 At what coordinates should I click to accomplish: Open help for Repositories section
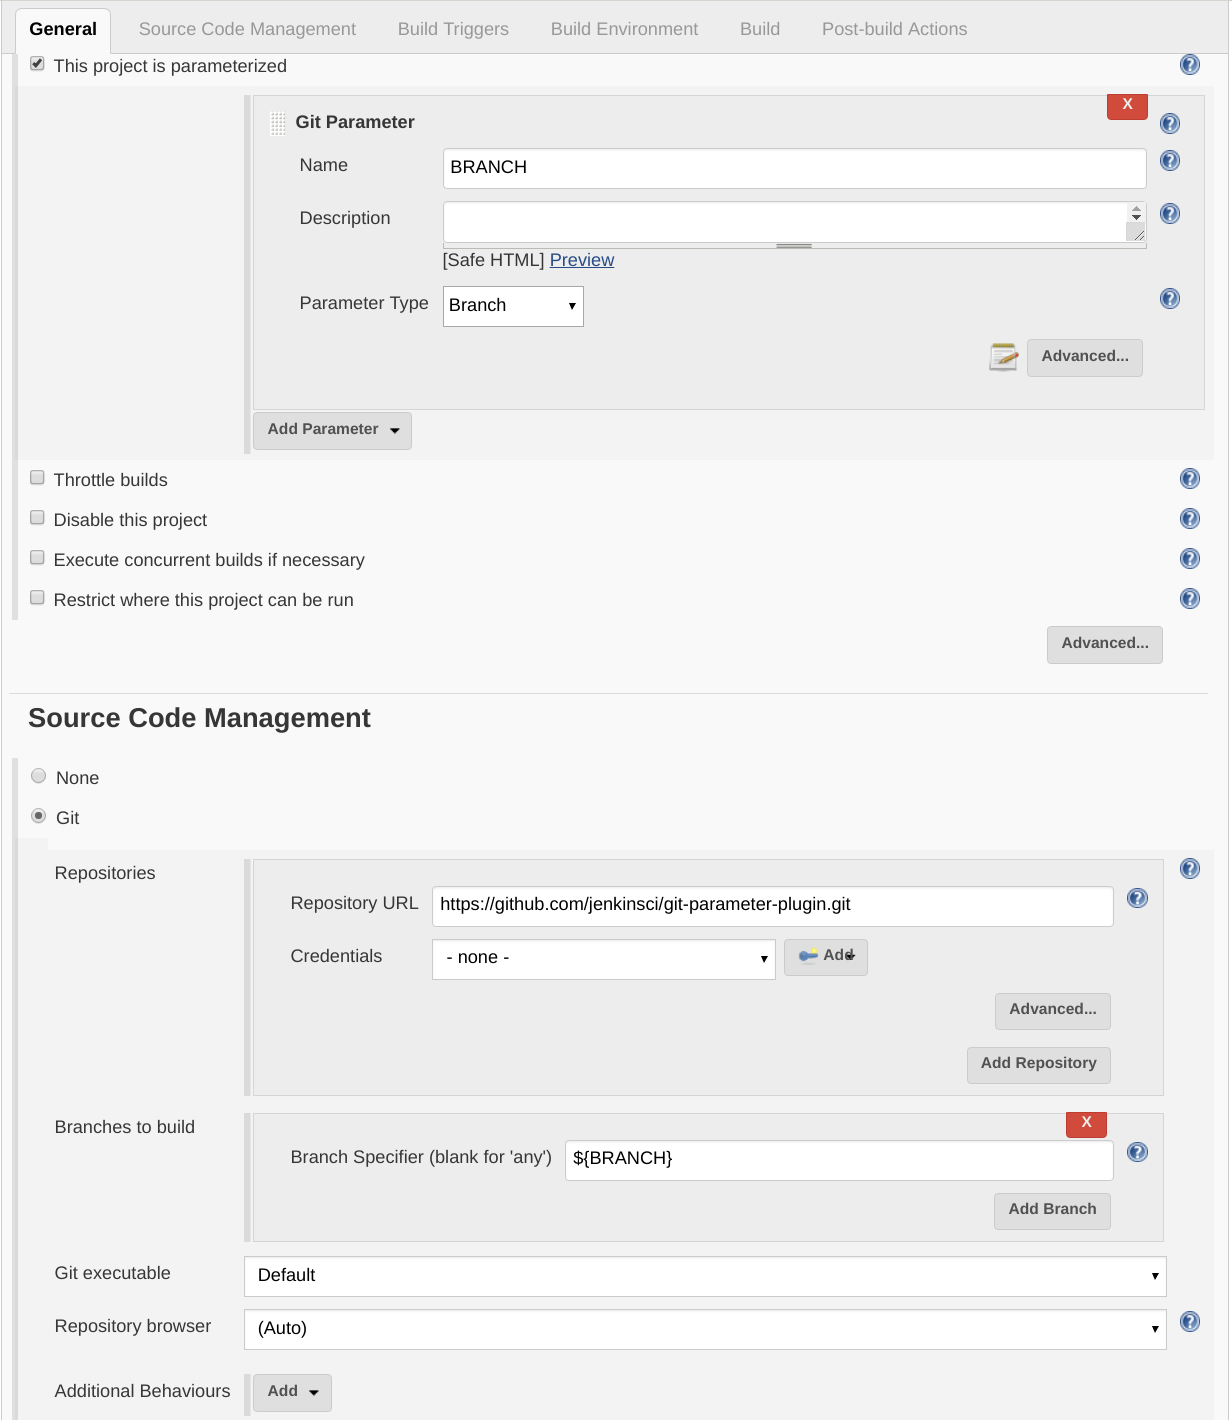click(1190, 869)
